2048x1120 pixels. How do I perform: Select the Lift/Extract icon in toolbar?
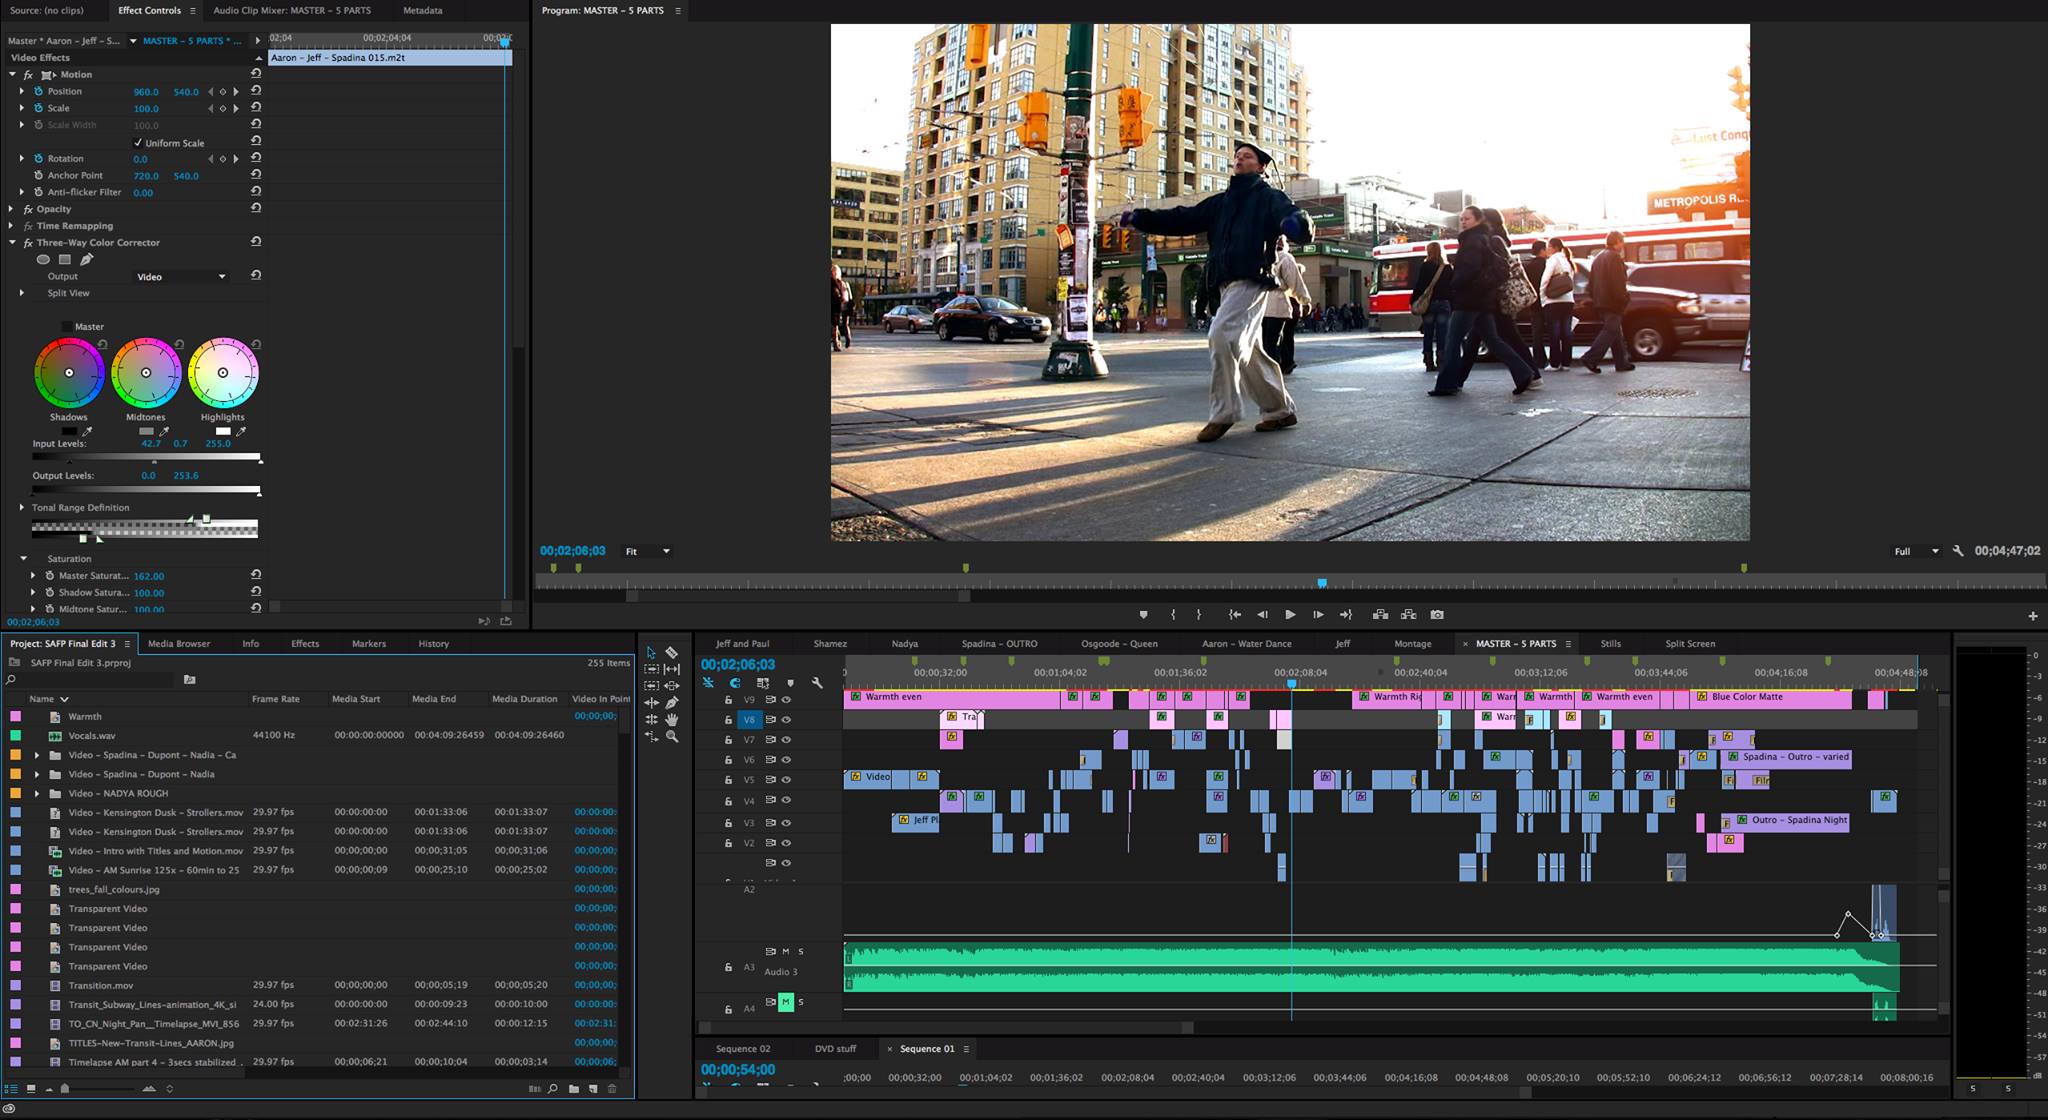(x=1381, y=615)
